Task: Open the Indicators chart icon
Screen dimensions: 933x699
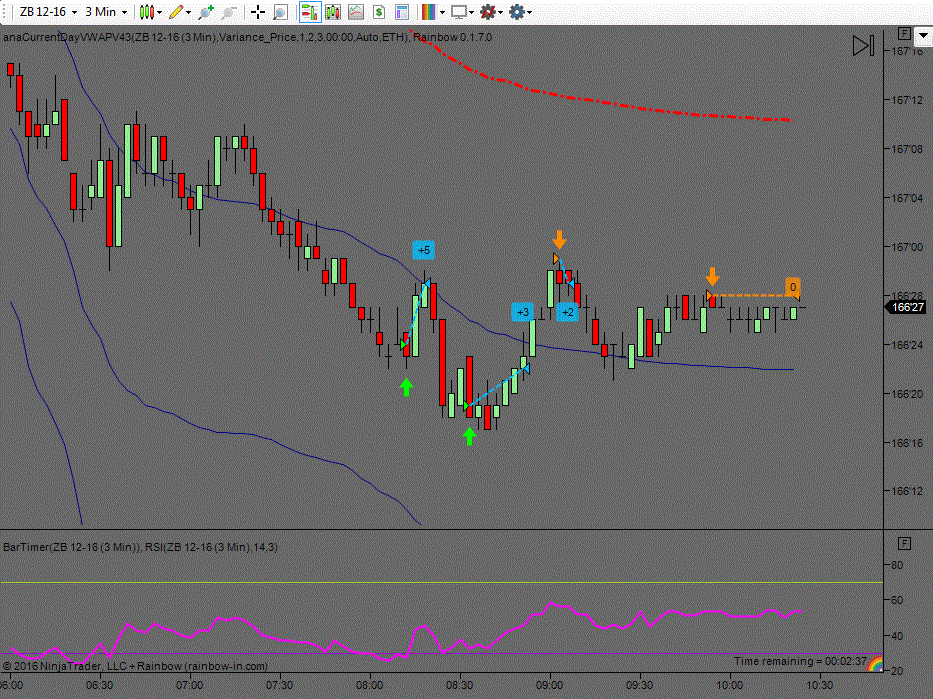Action: click(x=356, y=12)
